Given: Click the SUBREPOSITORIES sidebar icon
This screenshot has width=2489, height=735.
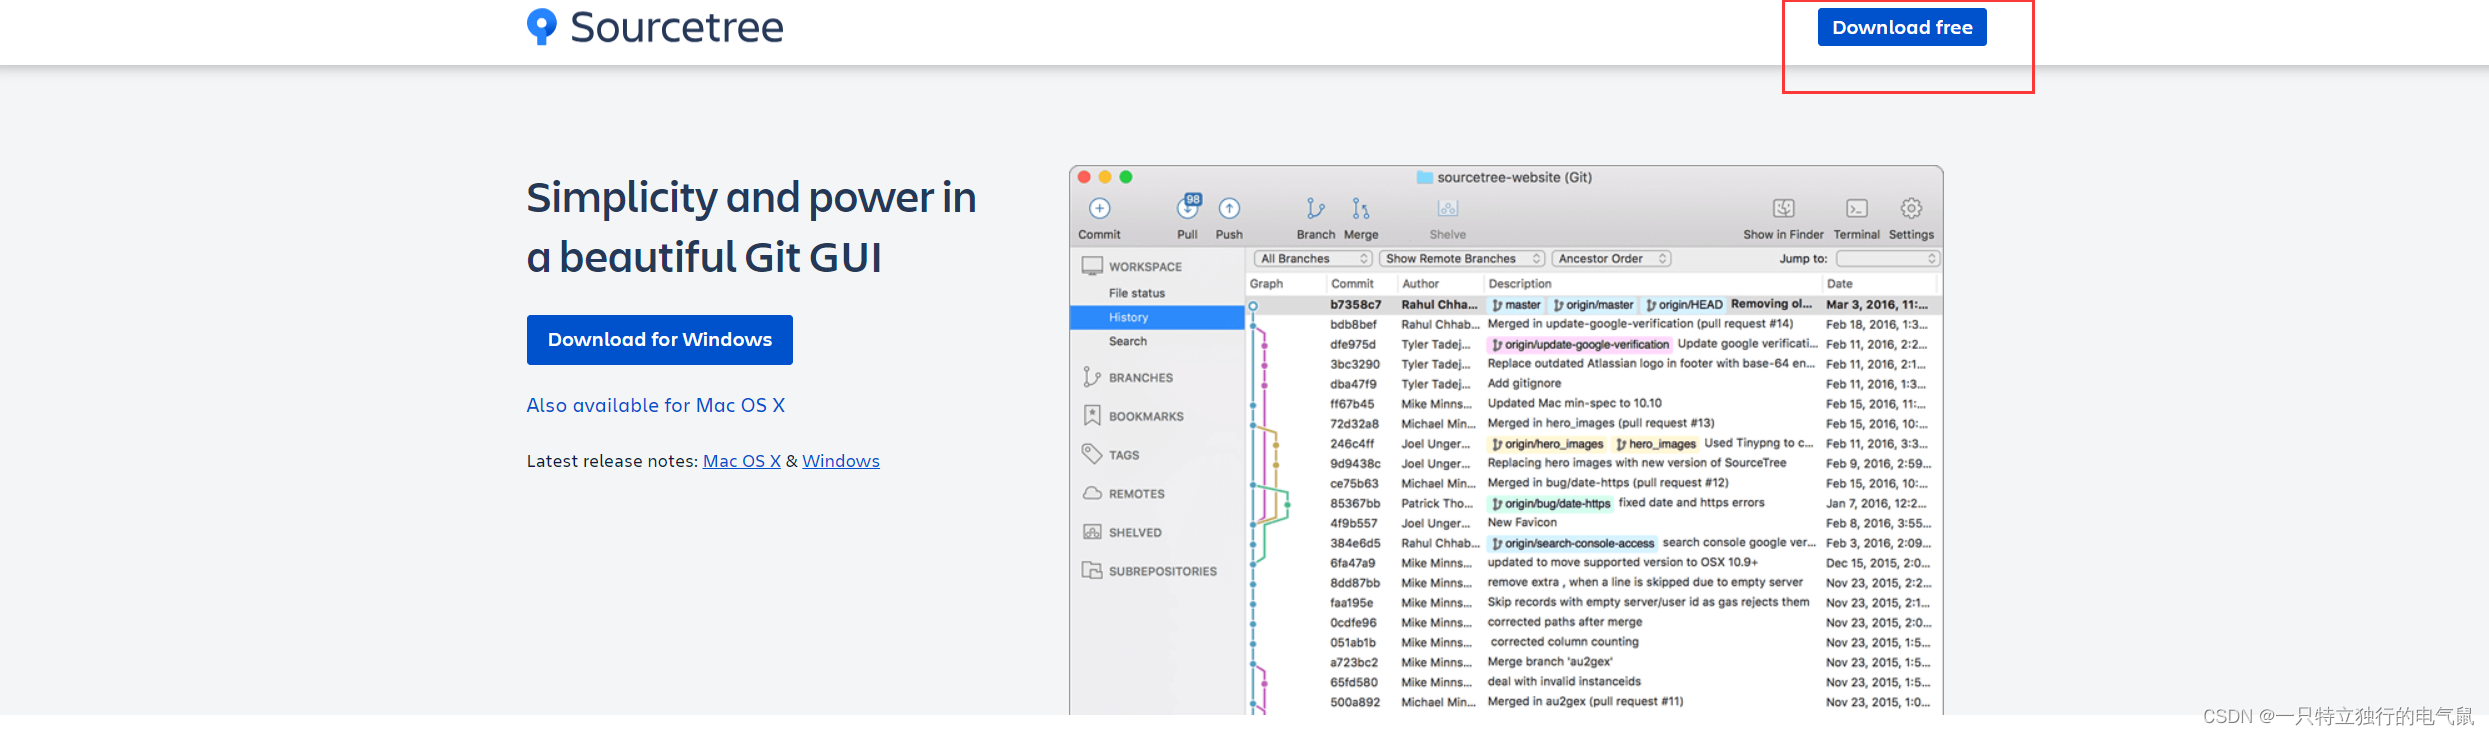Looking at the screenshot, I should tap(1092, 570).
